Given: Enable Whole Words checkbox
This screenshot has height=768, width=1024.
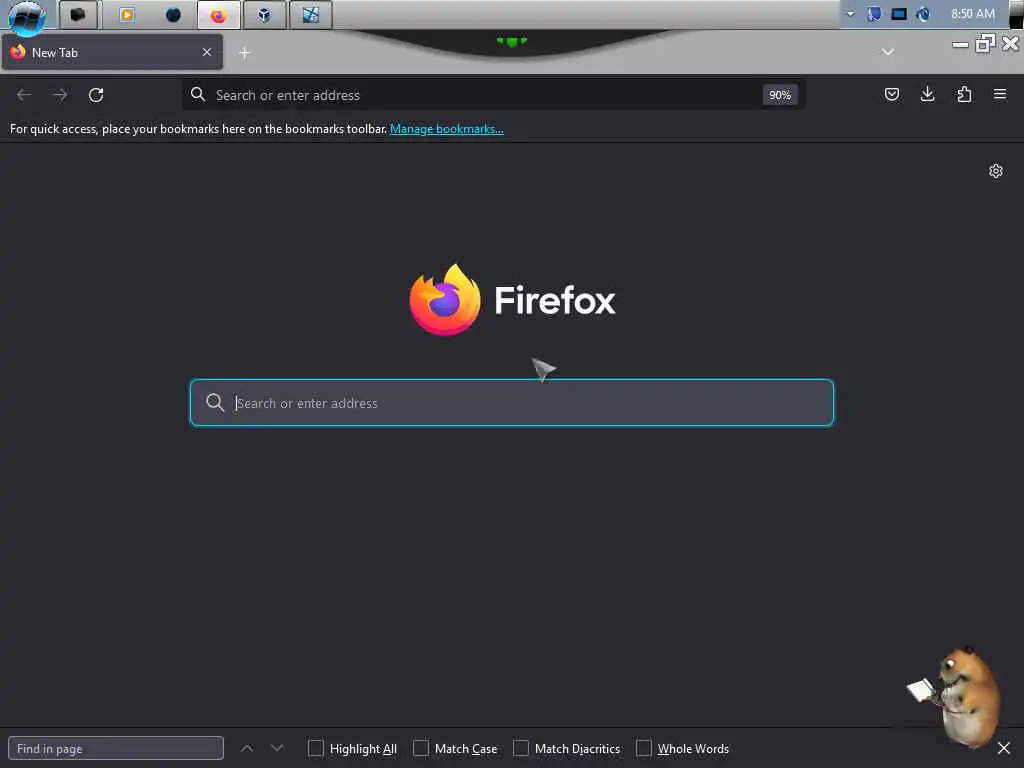Looking at the screenshot, I should coord(644,748).
